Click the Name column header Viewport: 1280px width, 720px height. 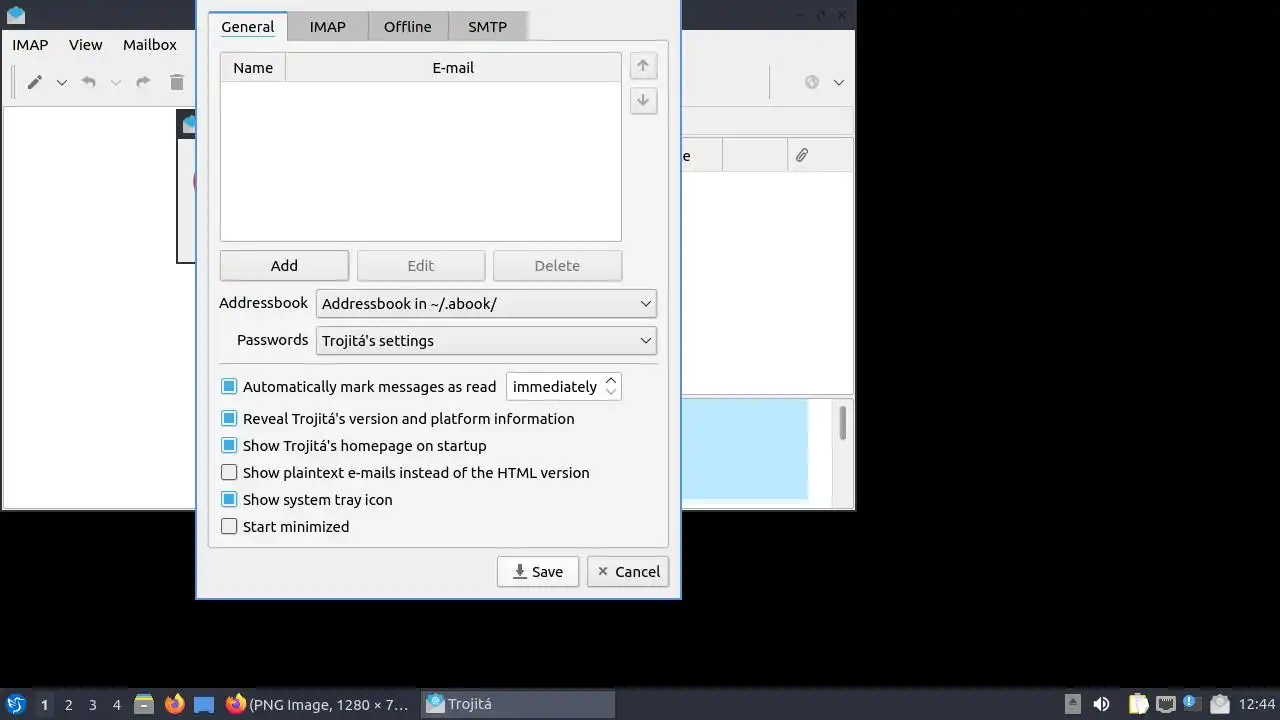tap(253, 68)
